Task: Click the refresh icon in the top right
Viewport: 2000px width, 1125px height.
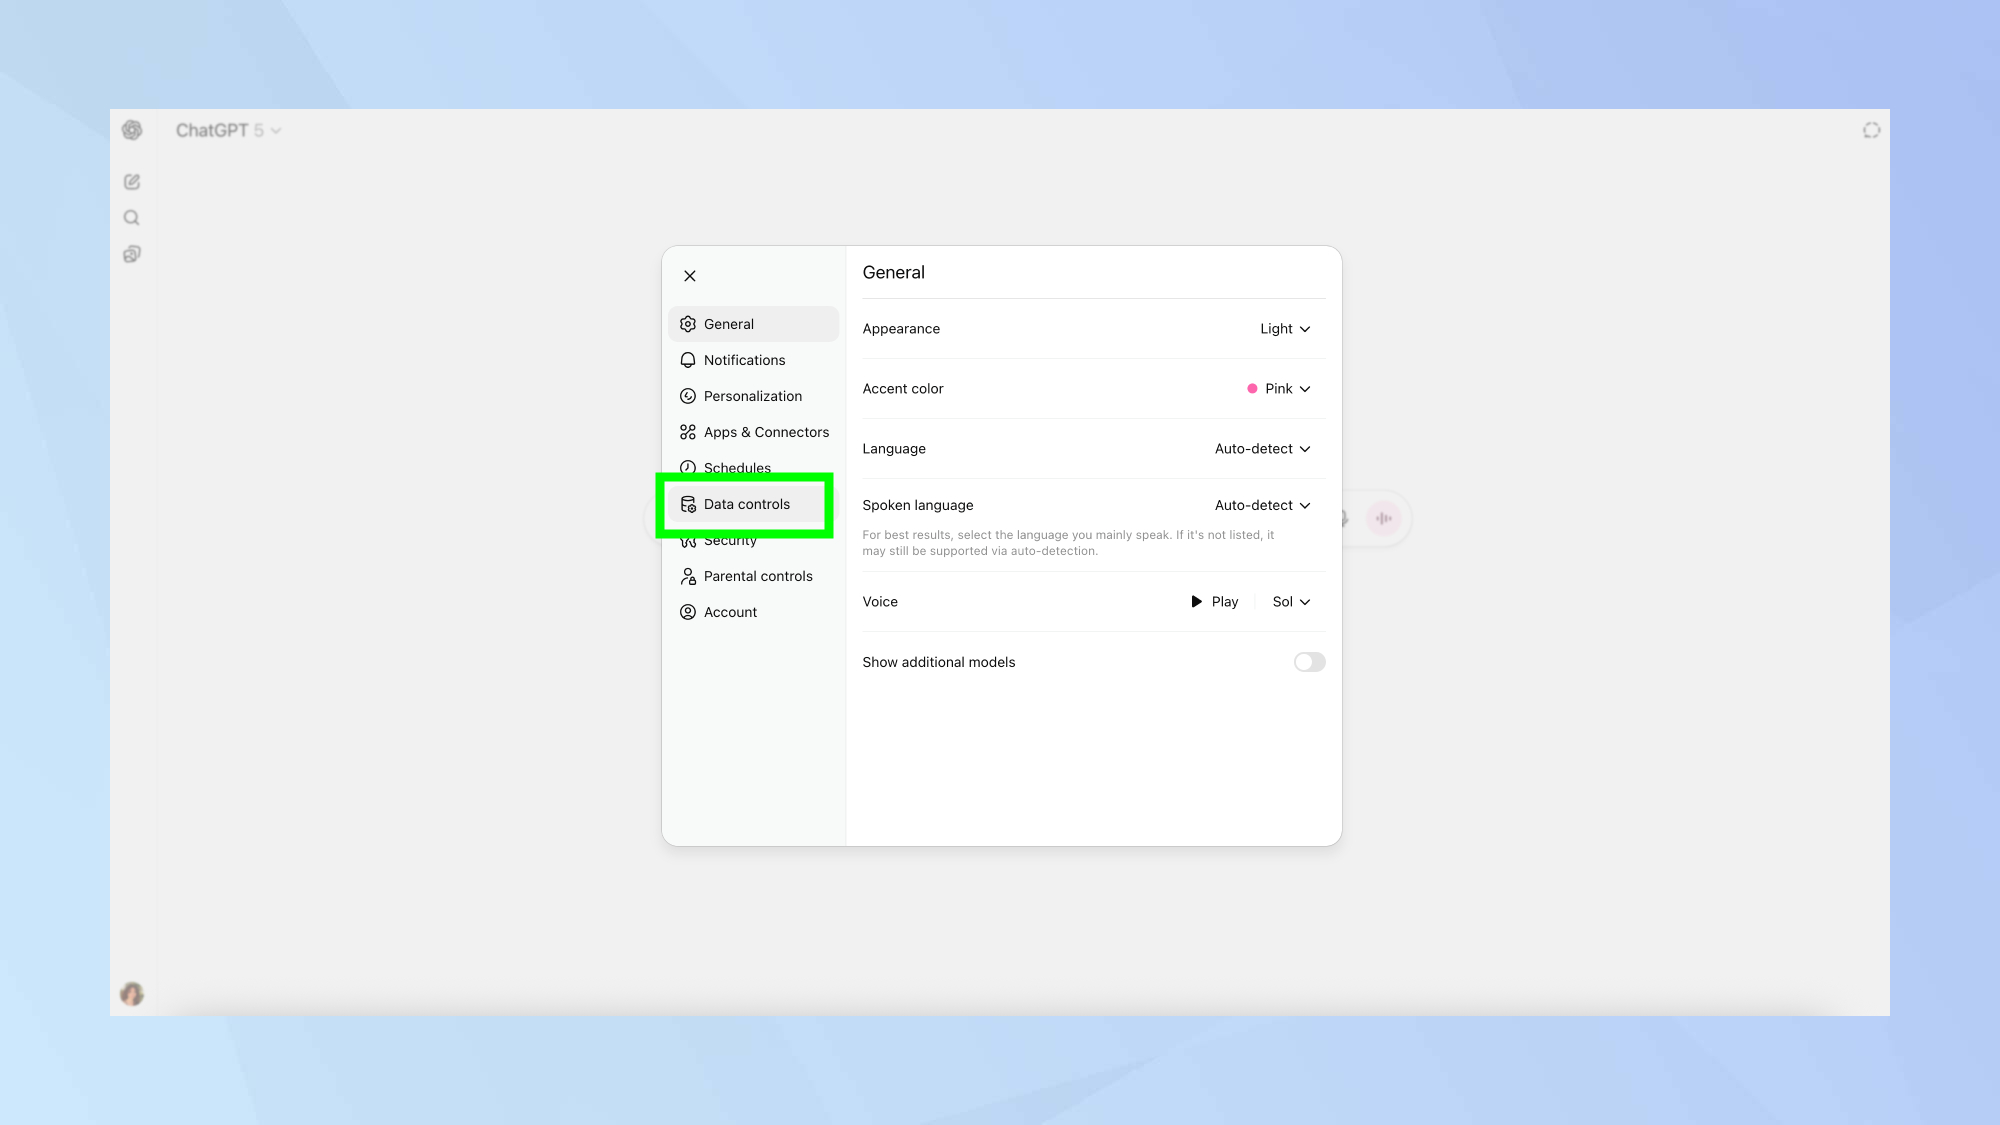Action: (x=1871, y=130)
